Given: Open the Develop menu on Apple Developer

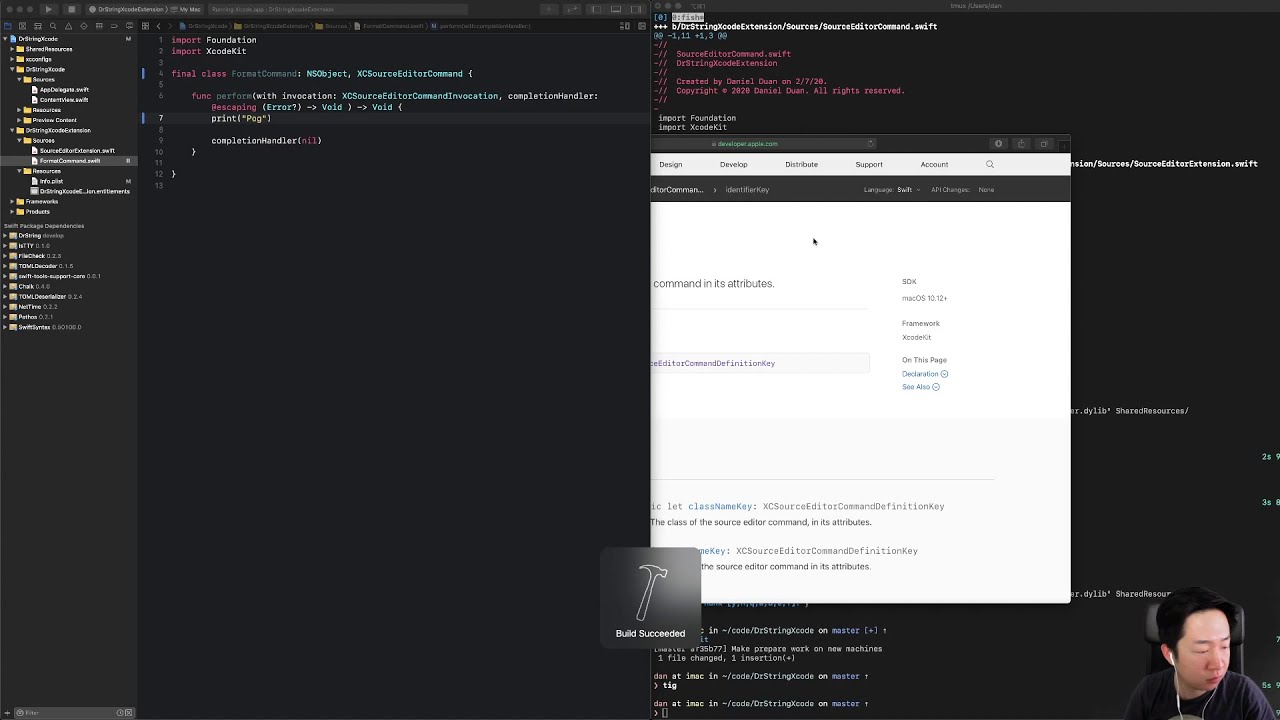Looking at the screenshot, I should pyautogui.click(x=733, y=164).
